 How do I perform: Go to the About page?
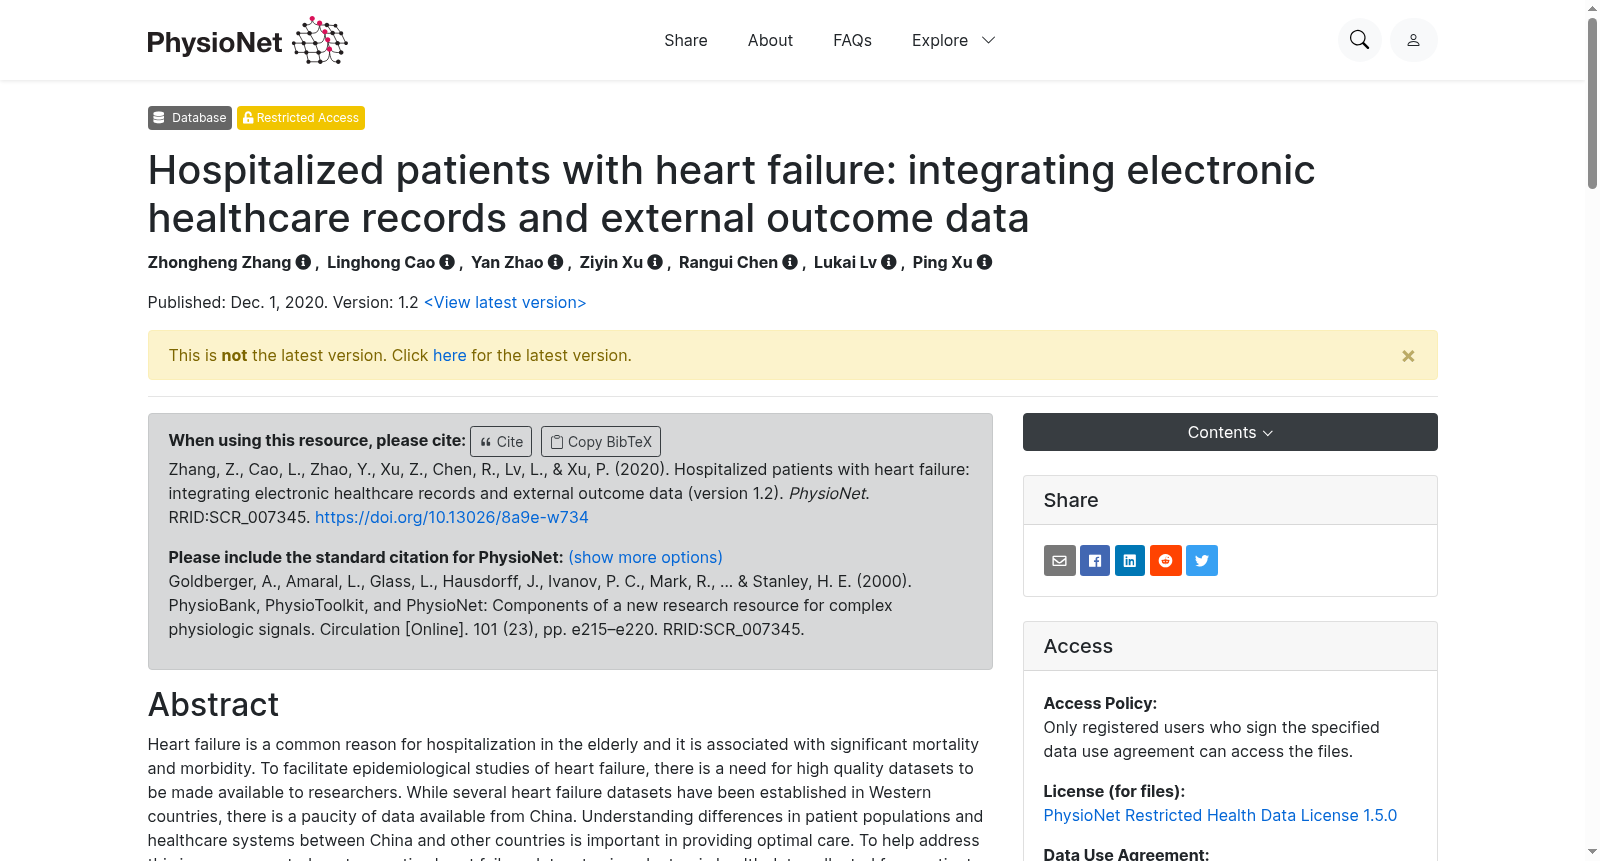point(770,40)
